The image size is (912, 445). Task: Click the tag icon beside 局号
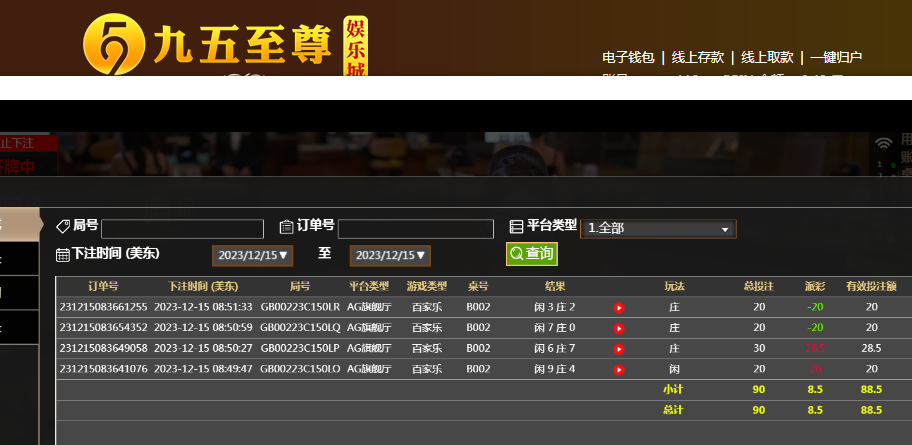click(x=63, y=227)
